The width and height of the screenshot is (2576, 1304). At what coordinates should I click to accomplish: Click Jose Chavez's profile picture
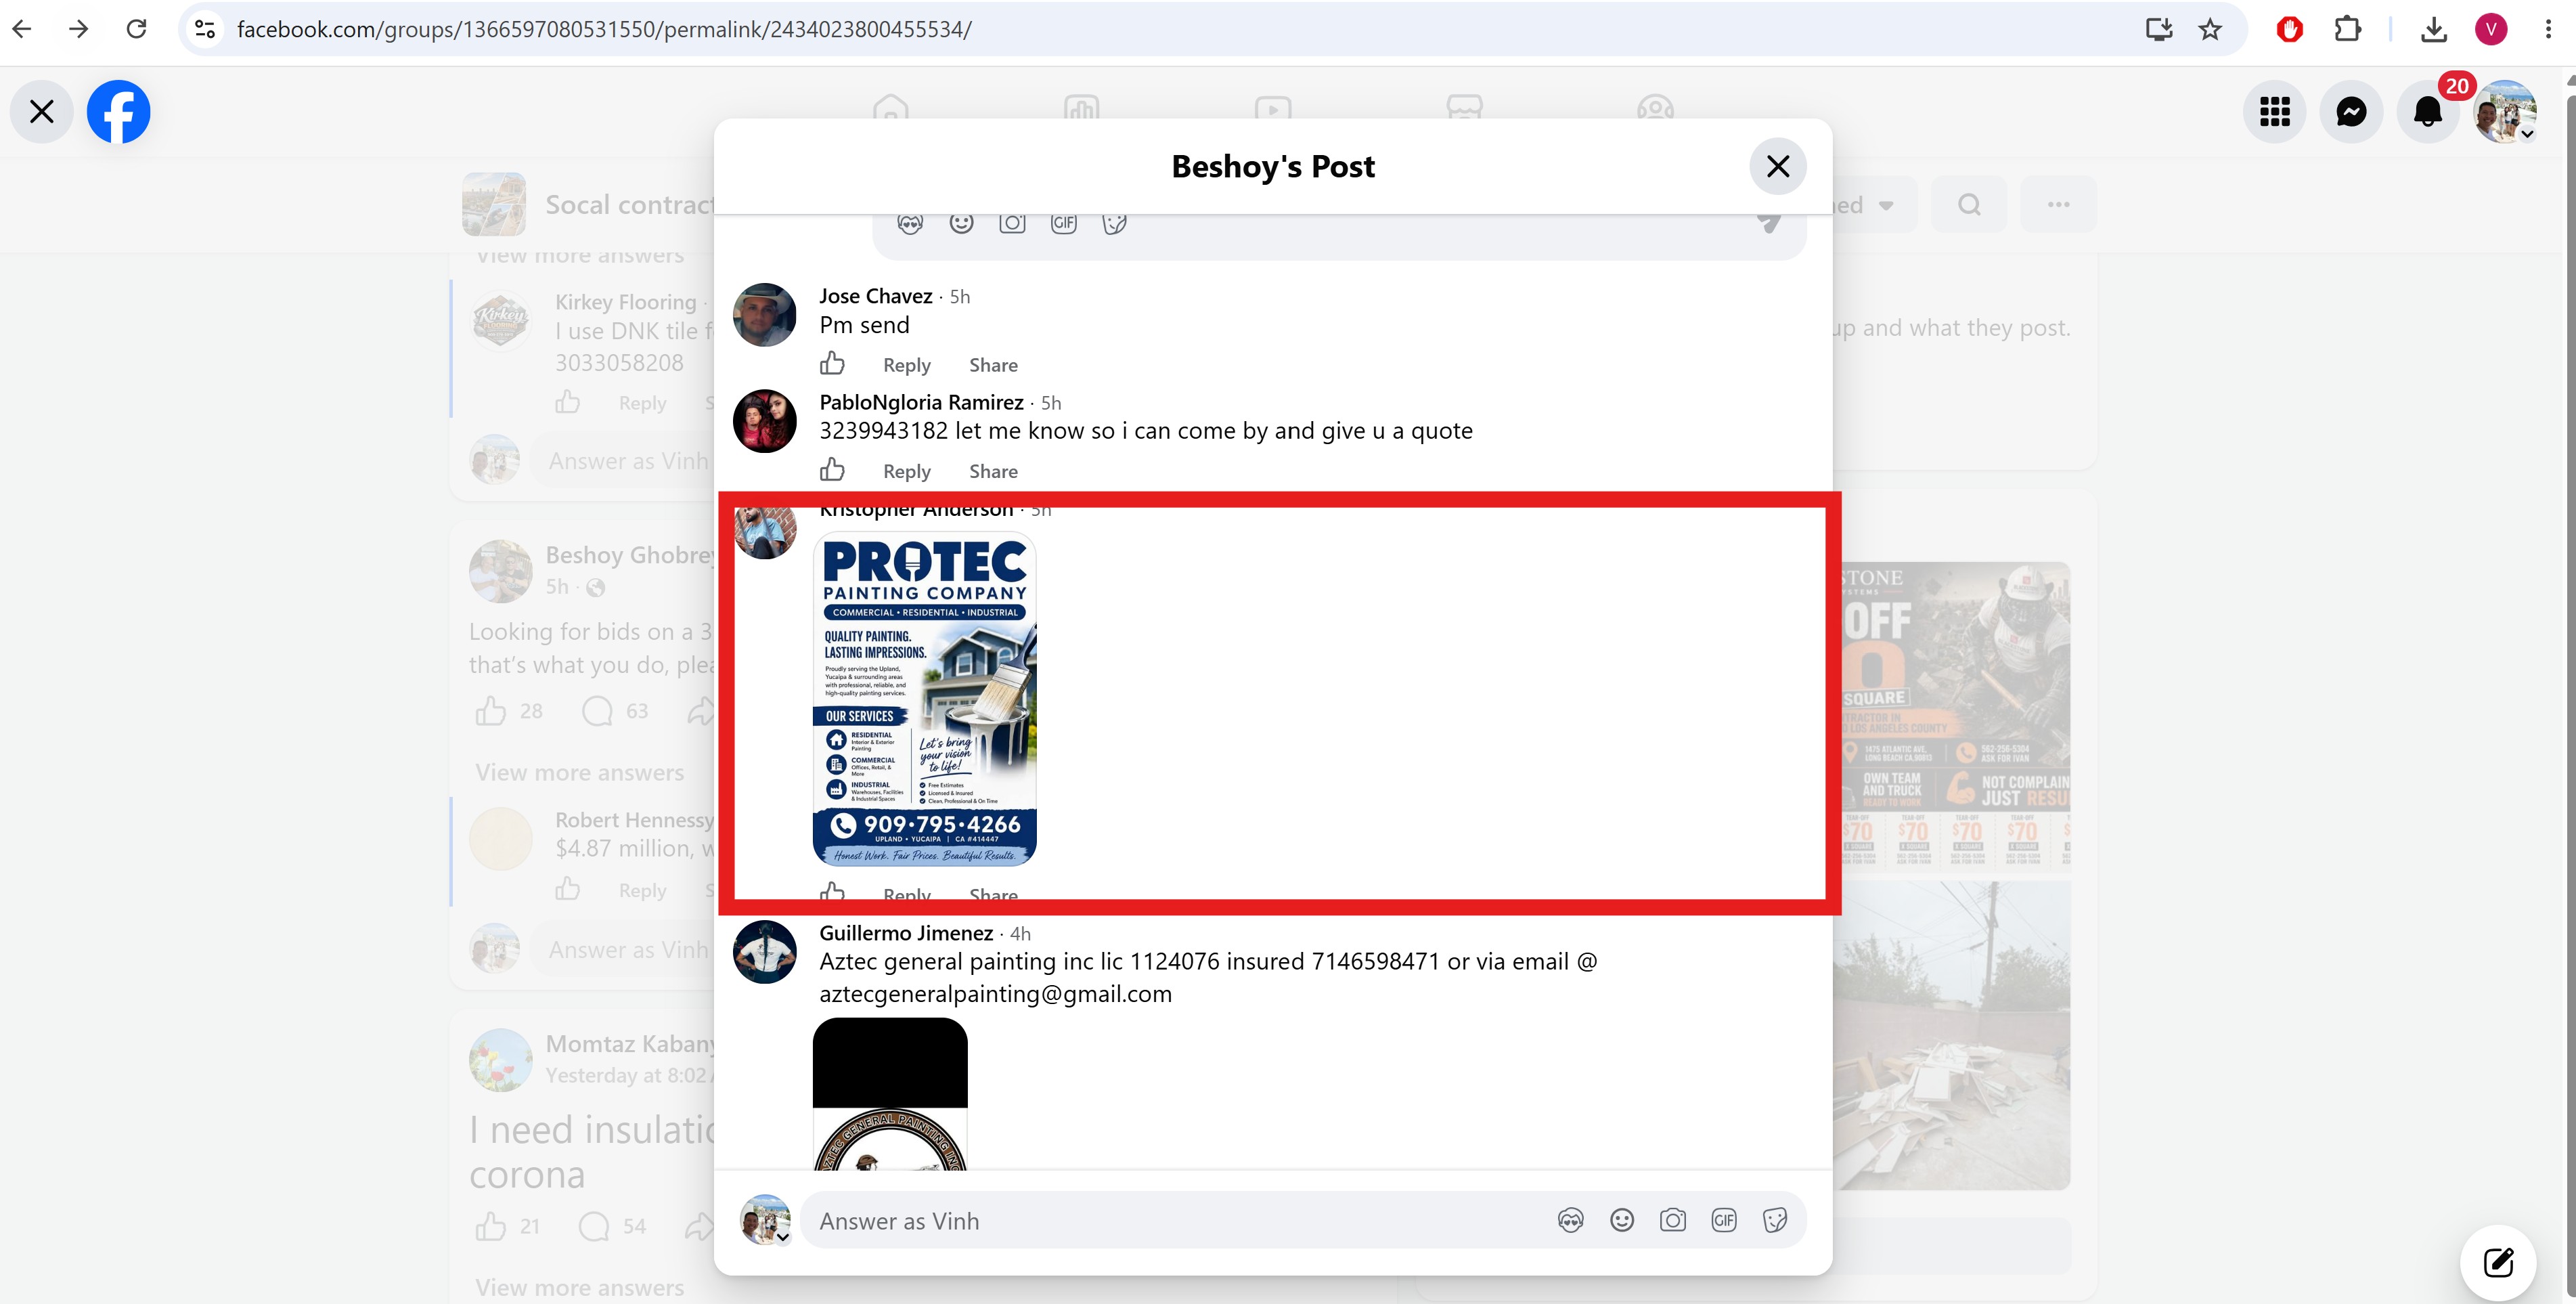764,314
